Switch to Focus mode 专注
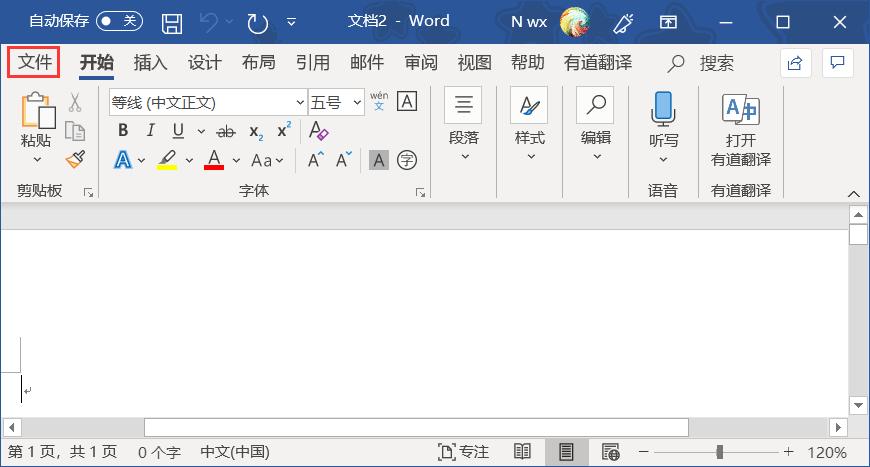 463,452
